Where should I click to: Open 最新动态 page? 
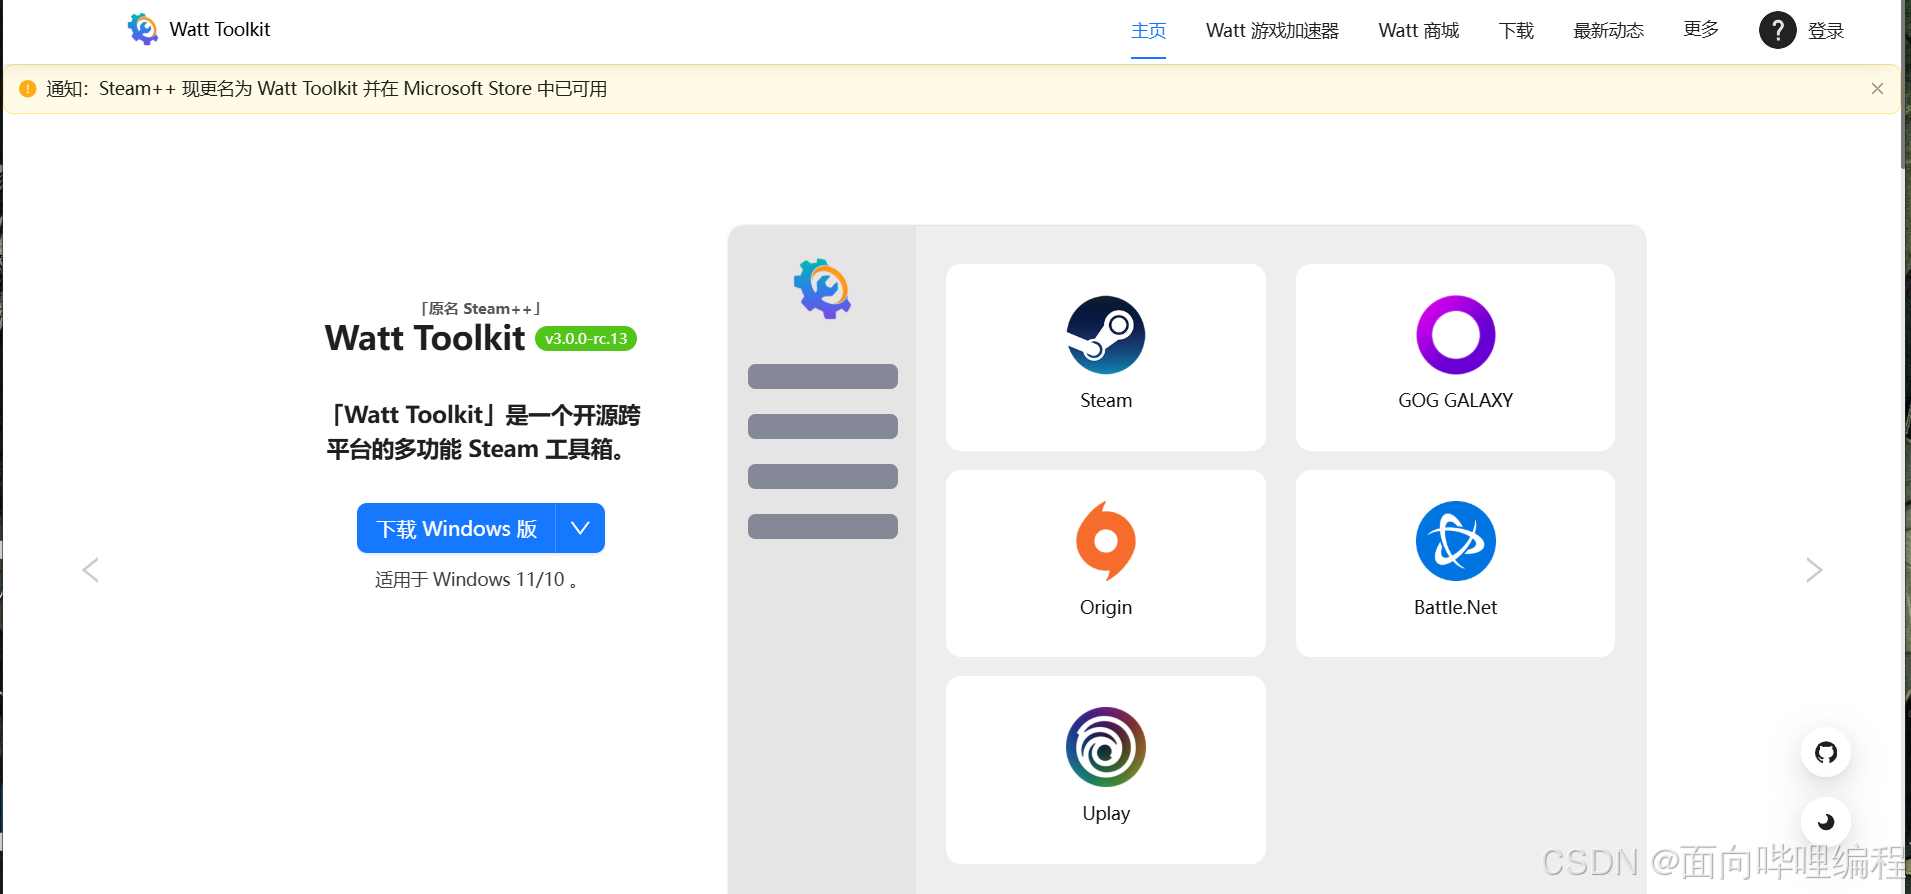click(1608, 31)
